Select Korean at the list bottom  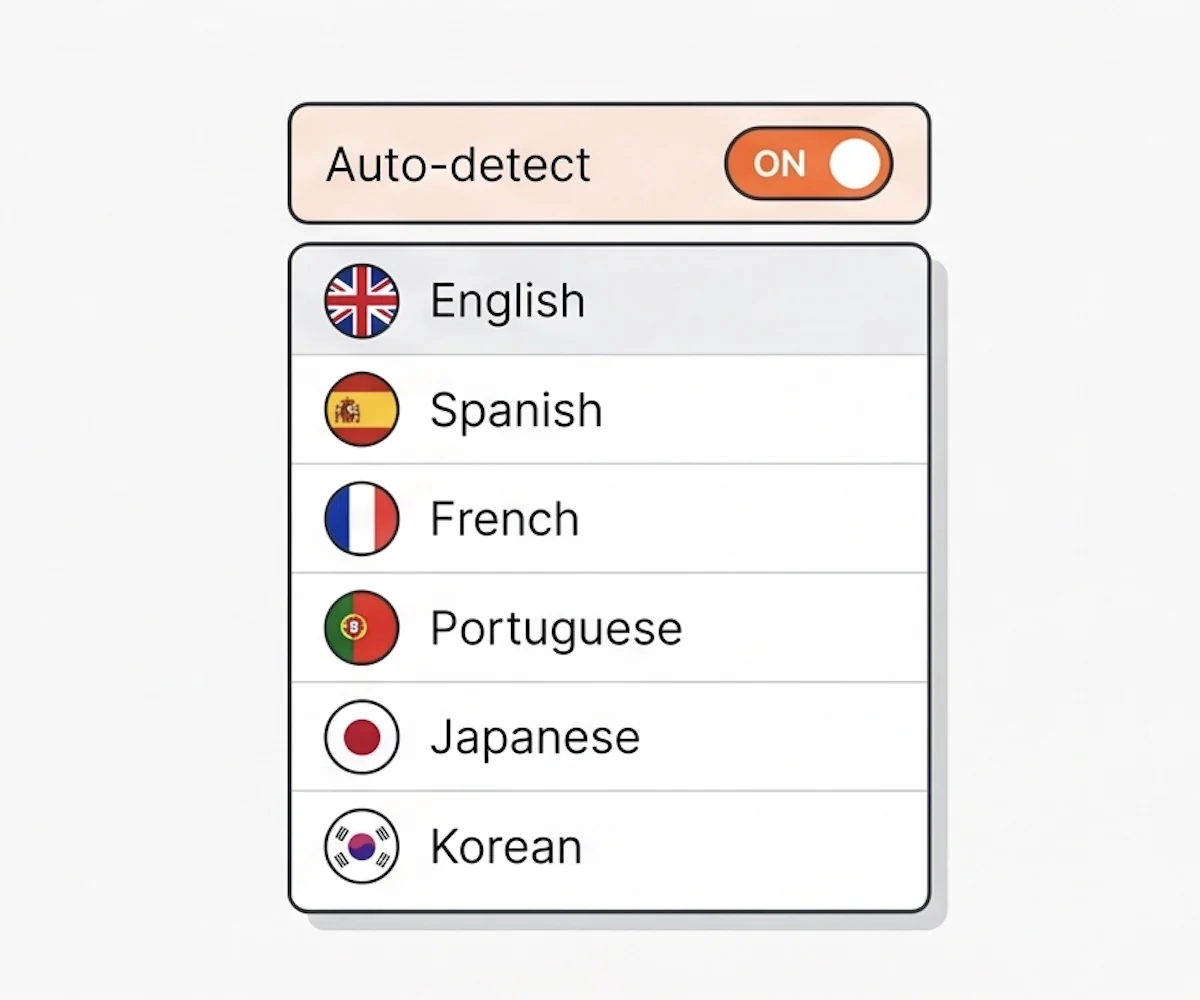point(609,849)
